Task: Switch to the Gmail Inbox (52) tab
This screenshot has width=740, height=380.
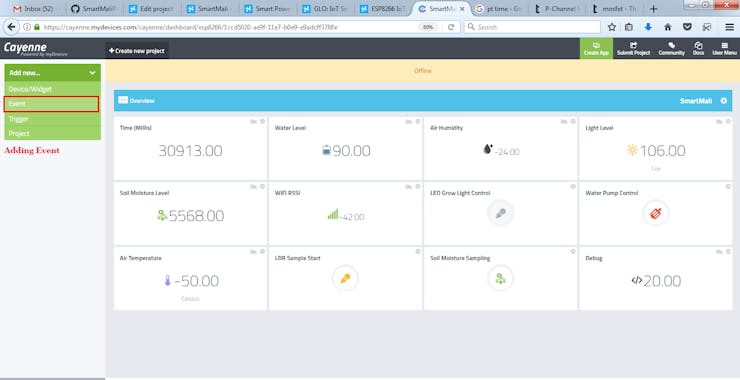Action: (x=35, y=8)
